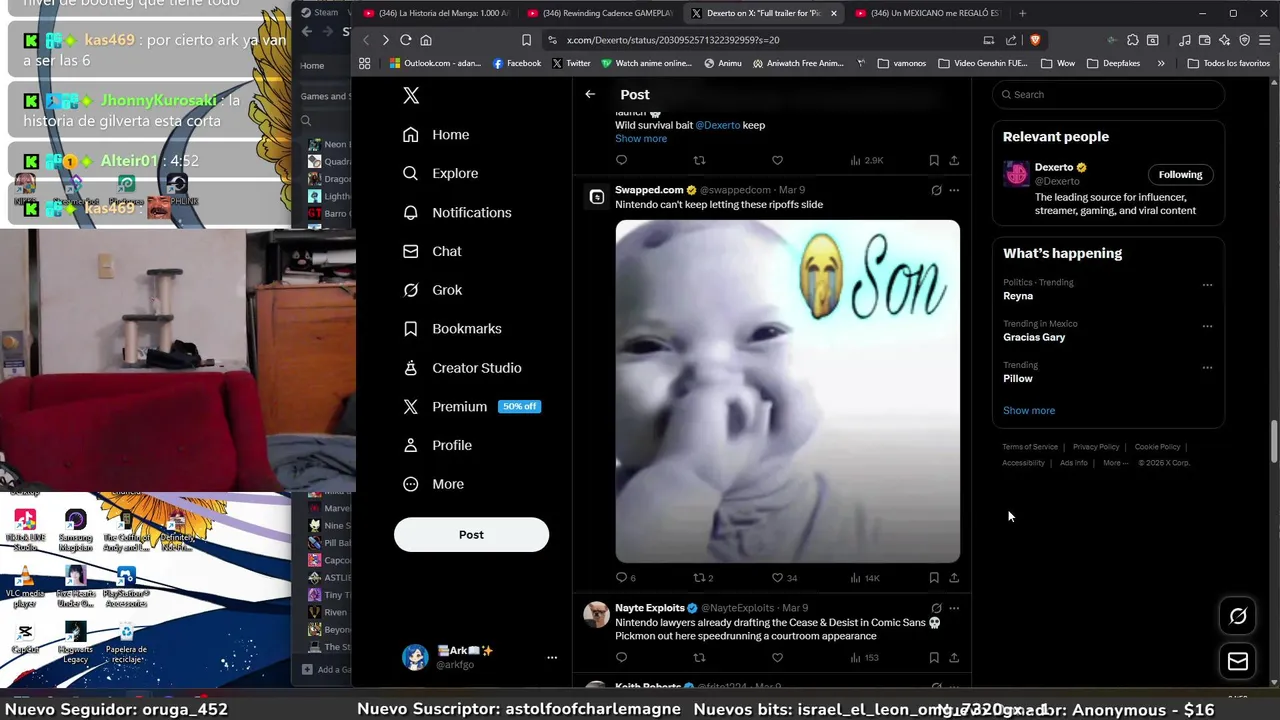Screen dimensions: 1280x720
Task: Click the X Search field
Action: click(1108, 95)
